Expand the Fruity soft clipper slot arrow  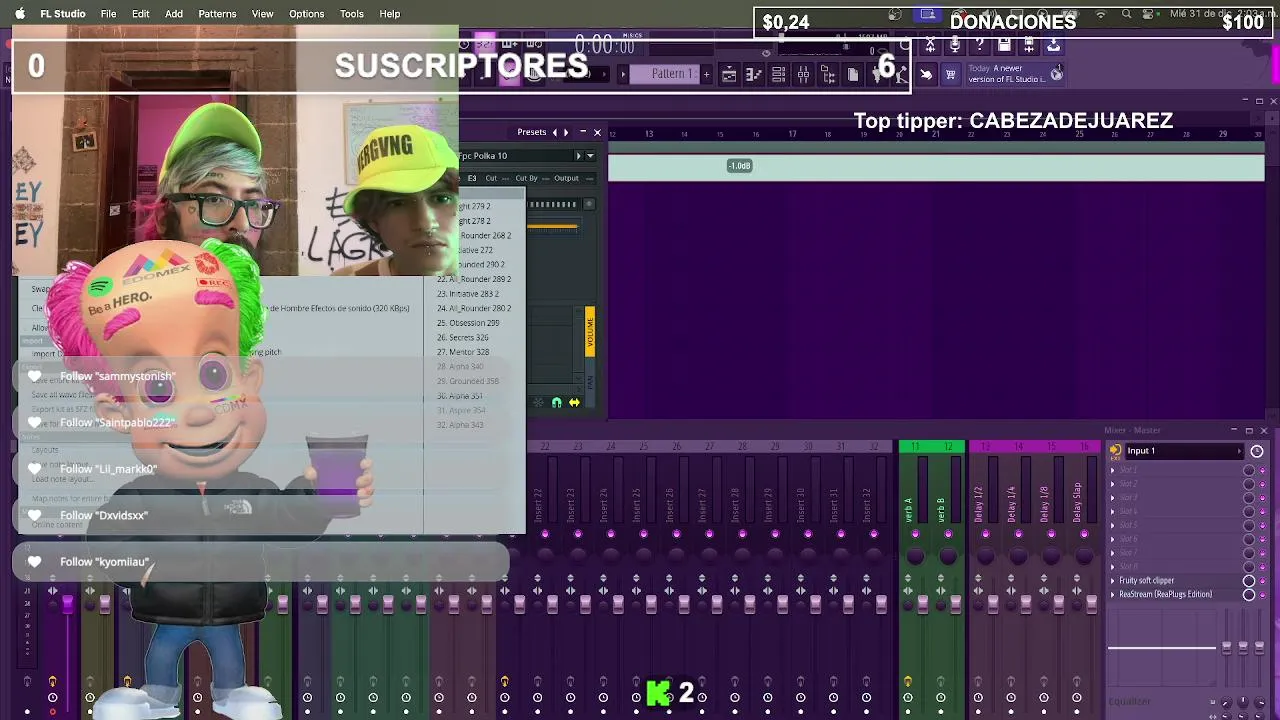pos(1113,581)
